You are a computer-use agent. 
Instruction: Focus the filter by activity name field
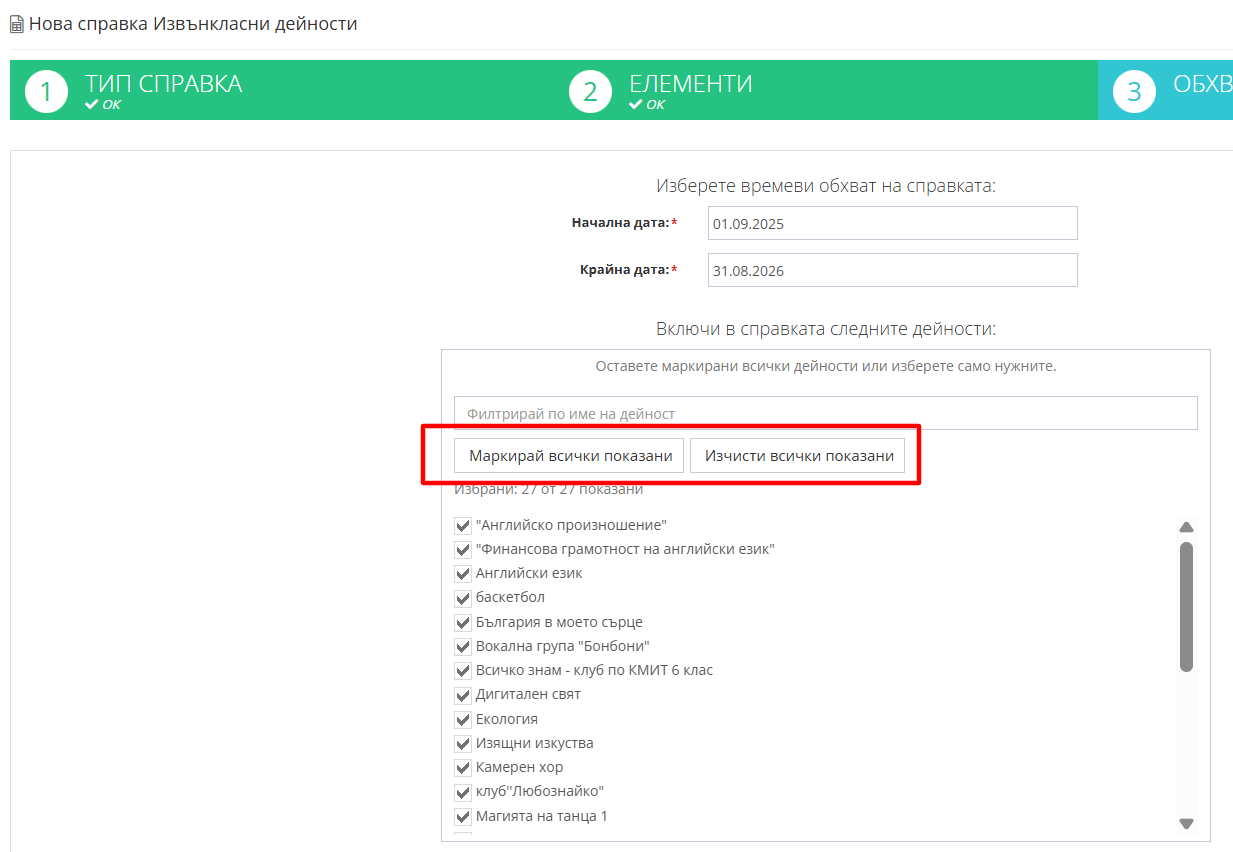point(825,413)
